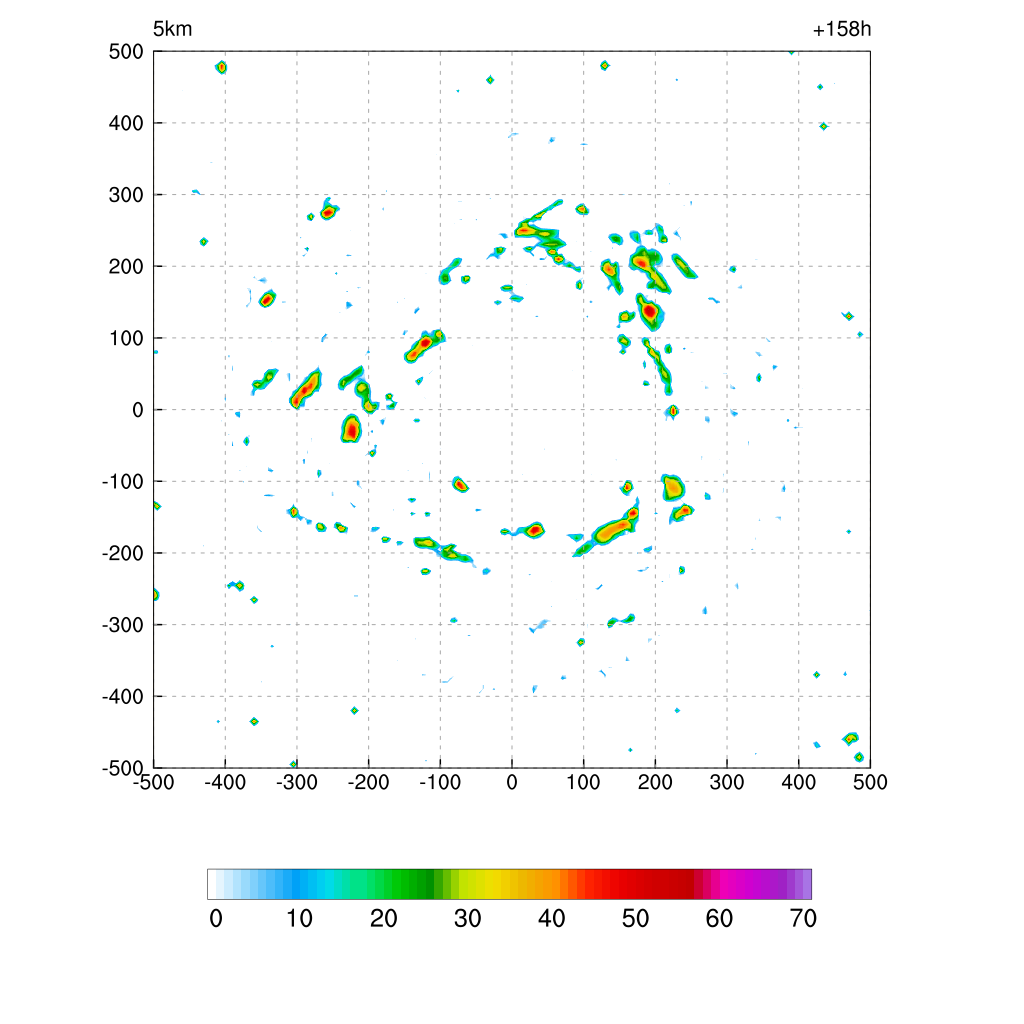Select y-axis tick label -500
1024x1024 pixels.
click(x=123, y=768)
